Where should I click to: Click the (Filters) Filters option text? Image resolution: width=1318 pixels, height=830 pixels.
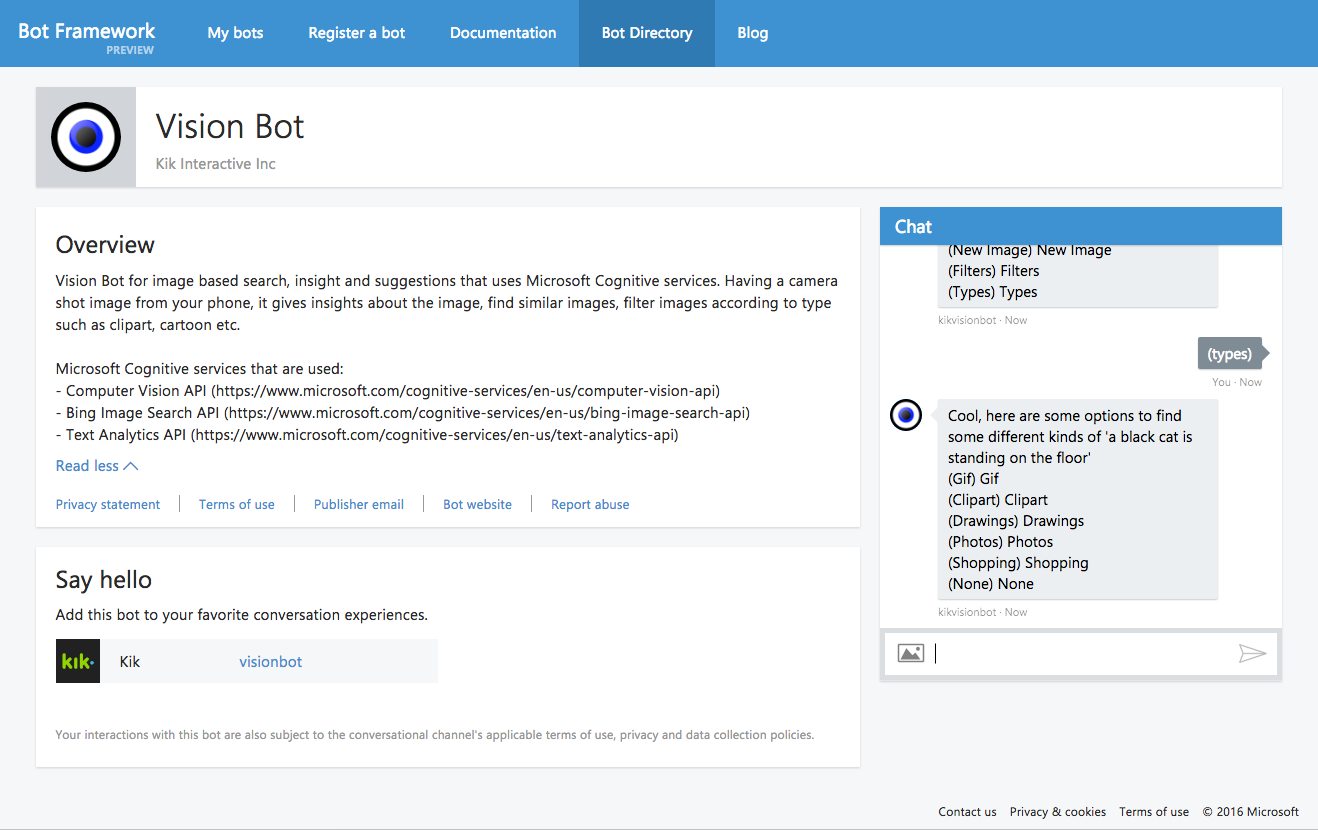tap(994, 271)
